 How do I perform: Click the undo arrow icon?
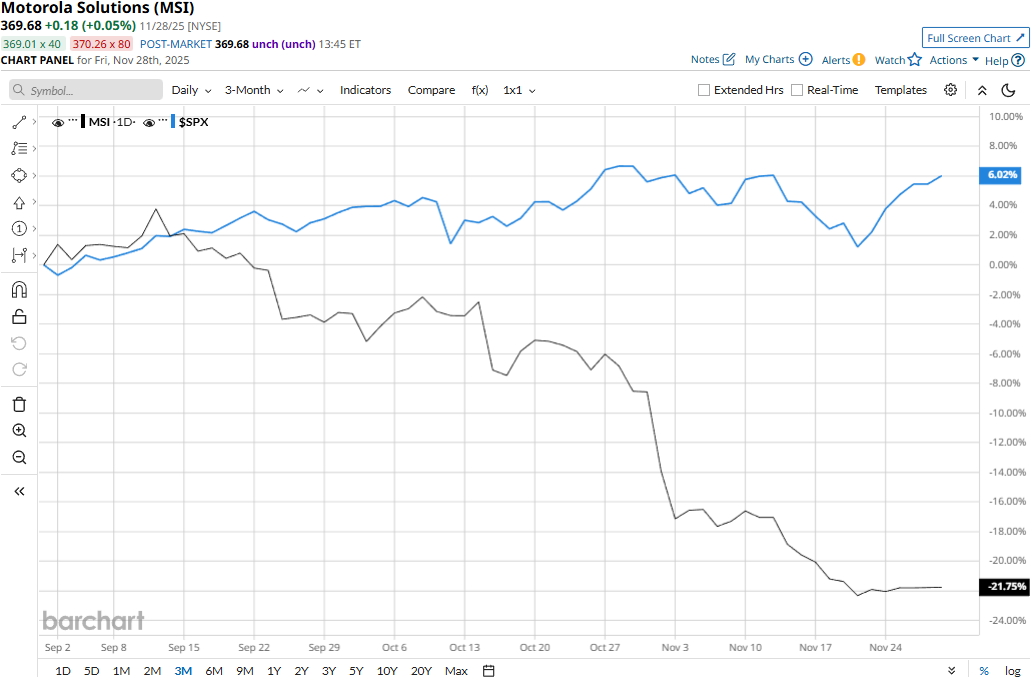(x=19, y=343)
